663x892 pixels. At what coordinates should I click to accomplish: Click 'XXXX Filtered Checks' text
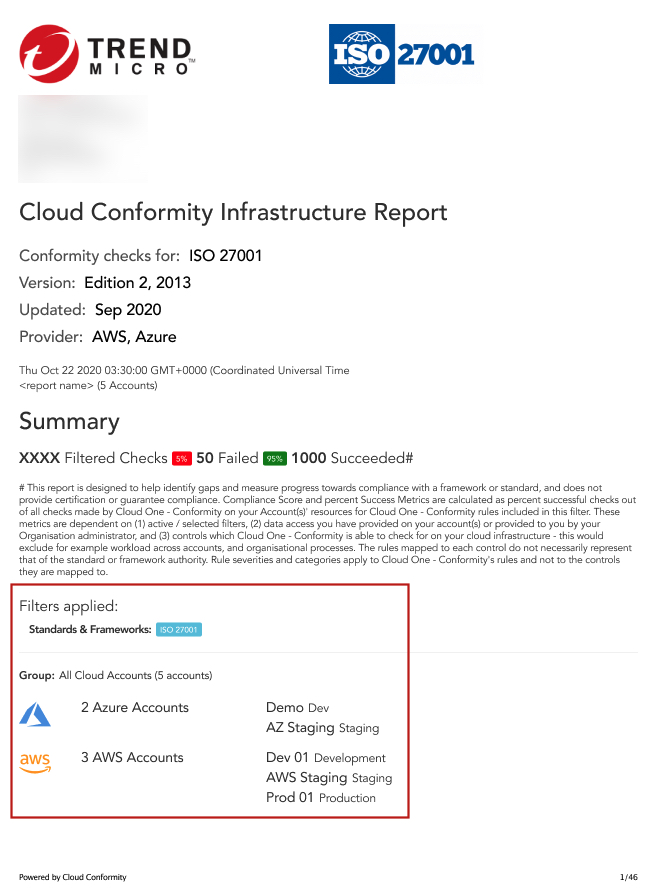pyautogui.click(x=93, y=458)
